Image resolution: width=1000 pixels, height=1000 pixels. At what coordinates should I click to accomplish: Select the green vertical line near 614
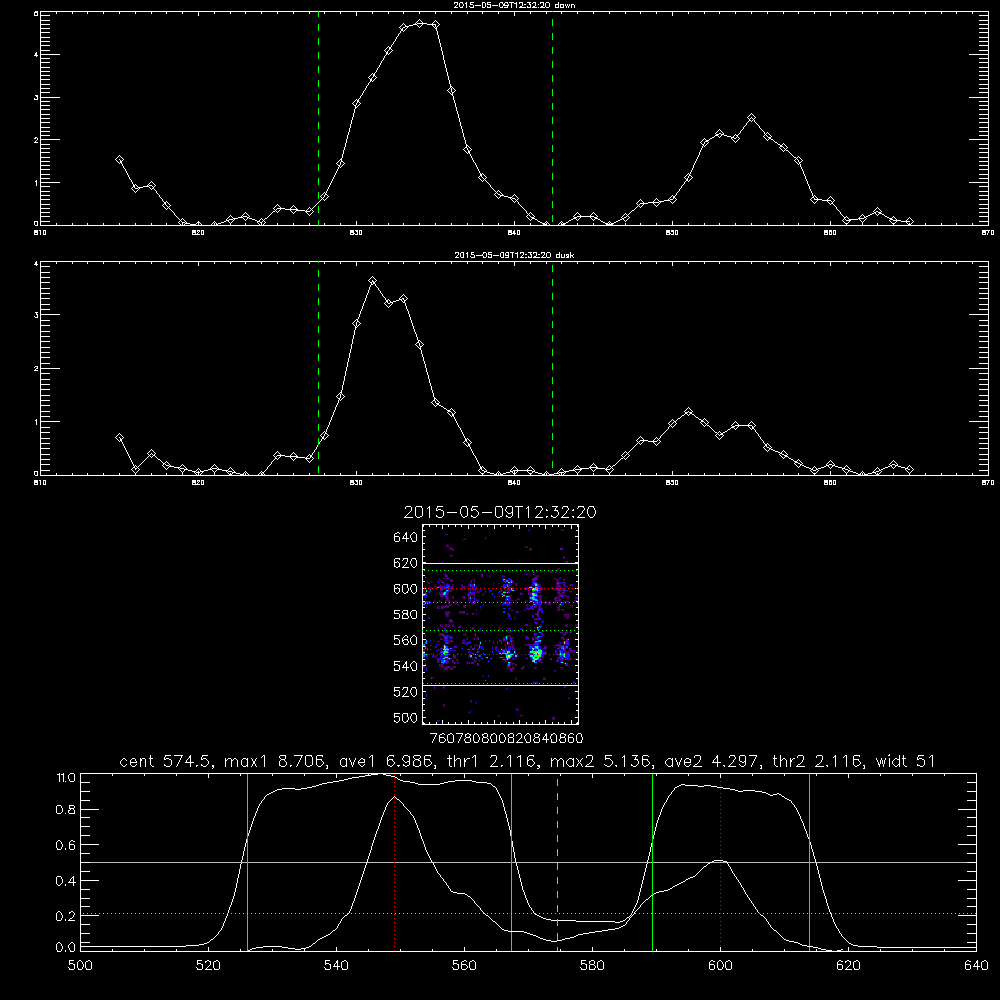(809, 862)
